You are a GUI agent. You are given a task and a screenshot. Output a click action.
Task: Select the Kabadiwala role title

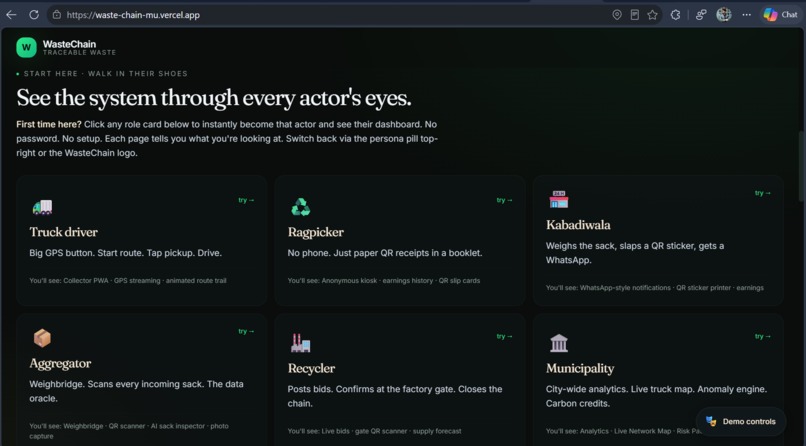(x=578, y=225)
